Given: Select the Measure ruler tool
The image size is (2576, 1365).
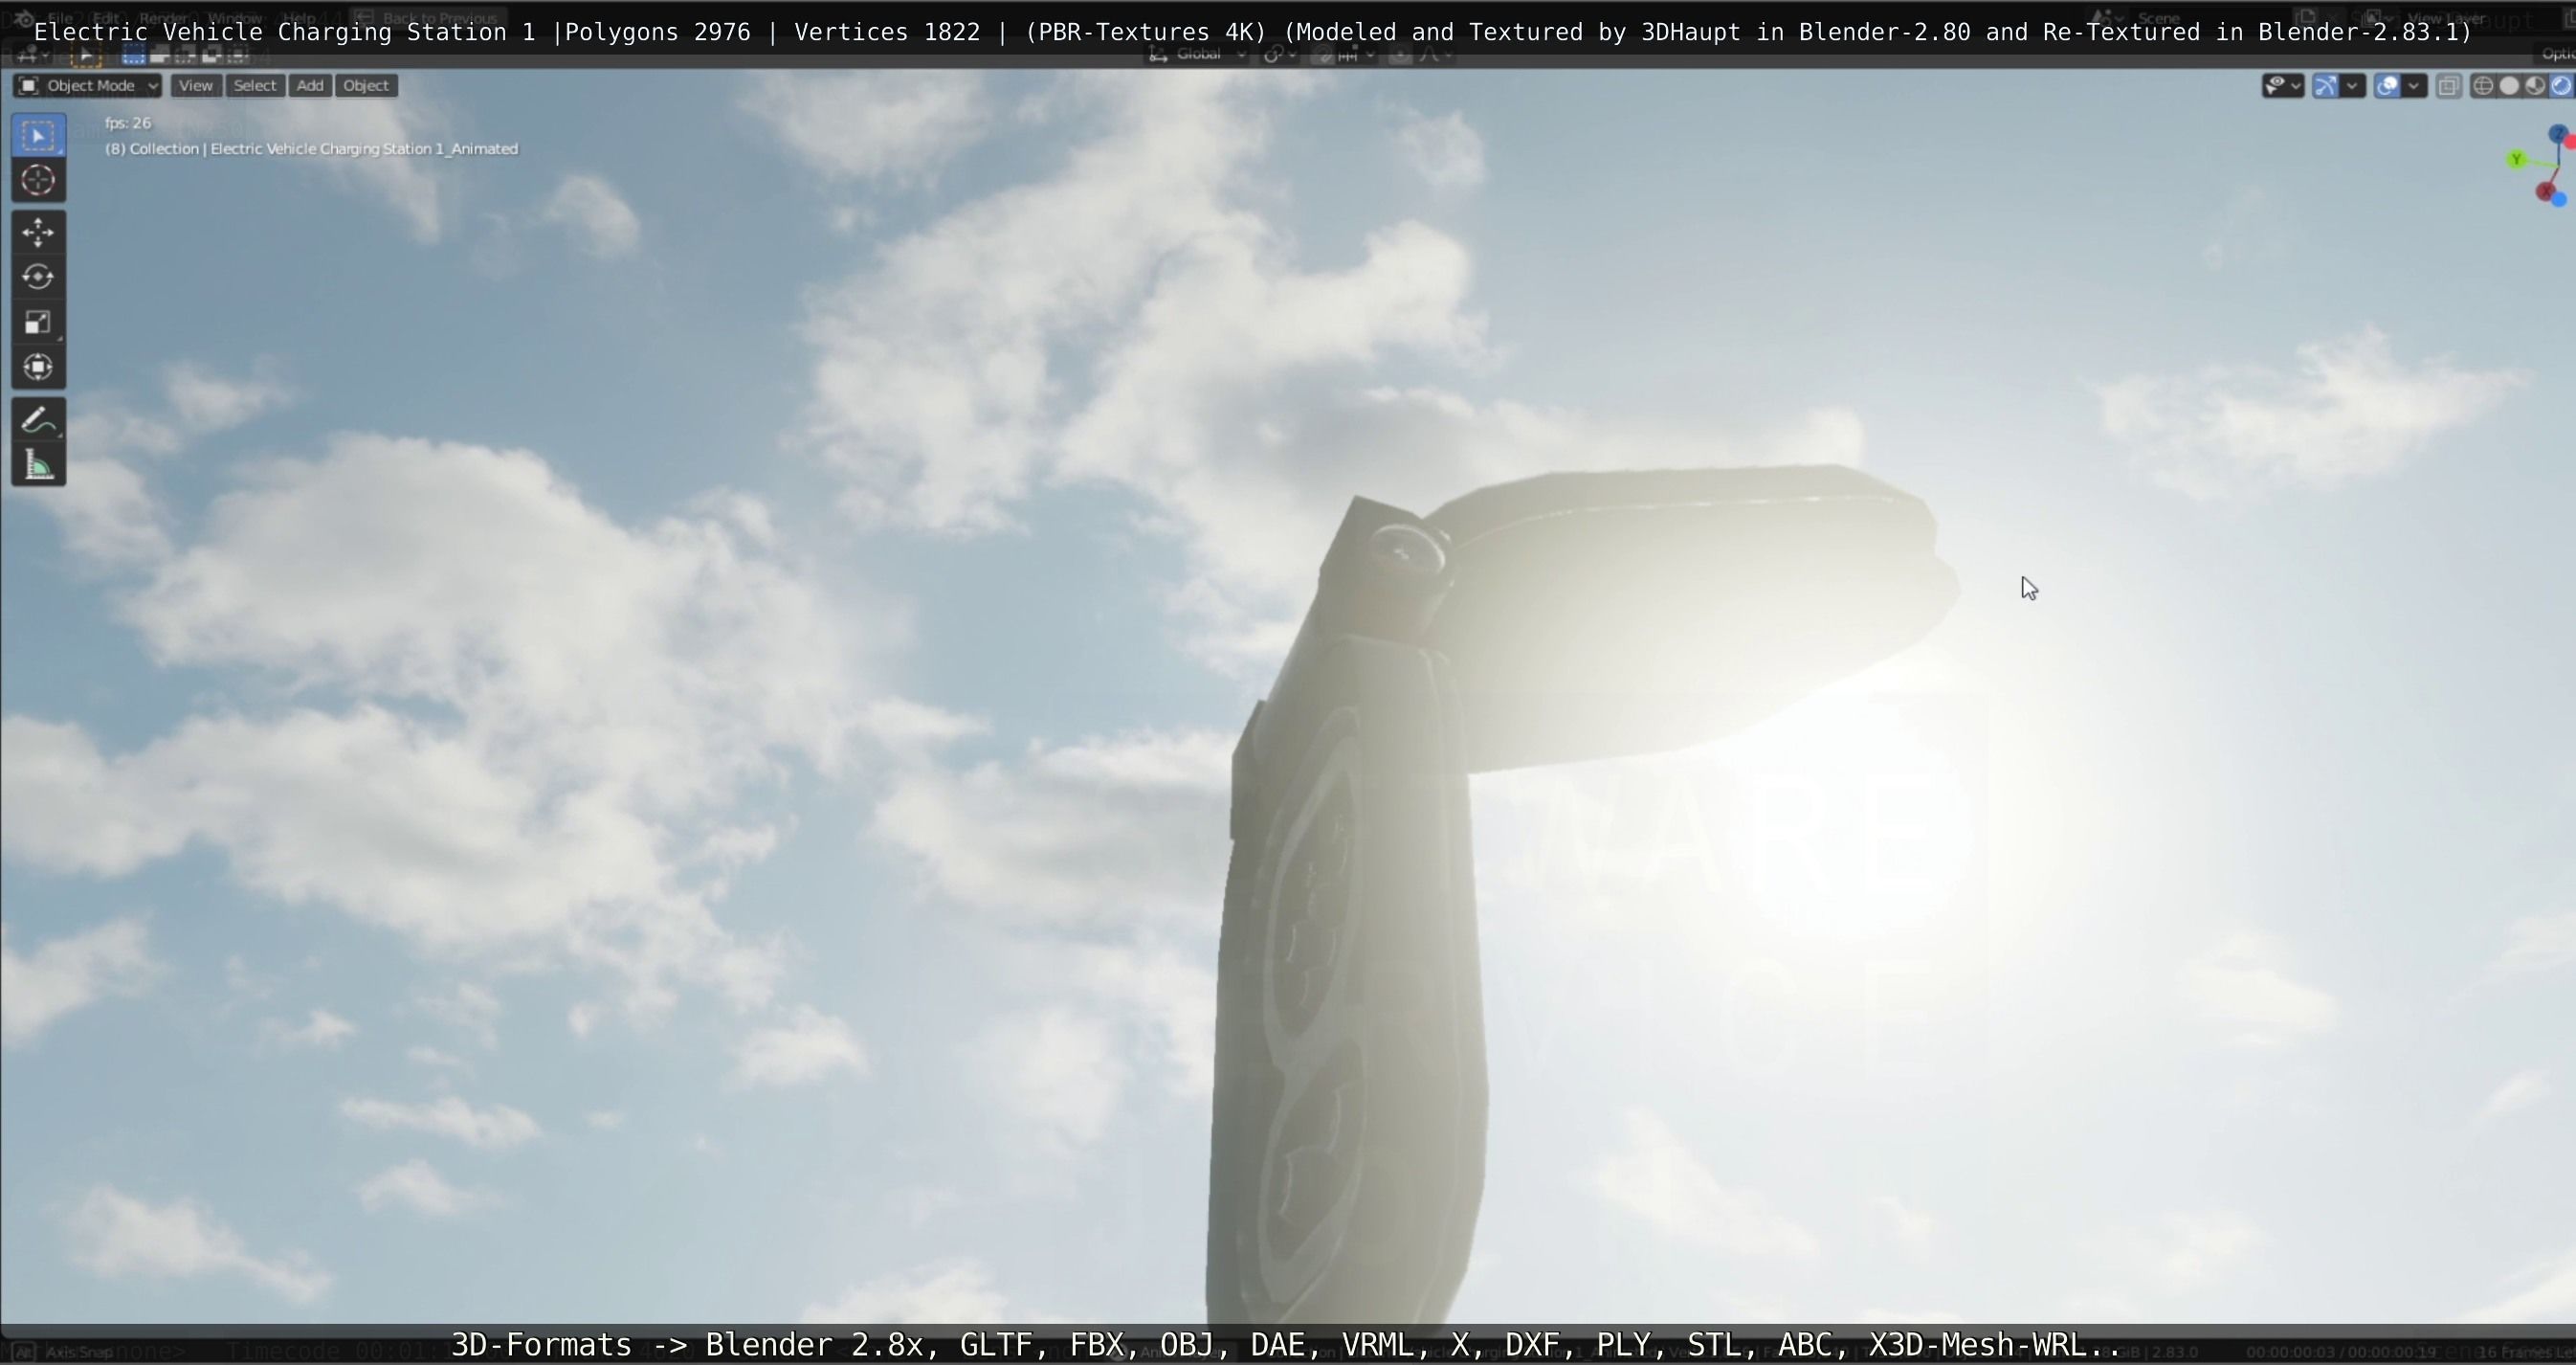Looking at the screenshot, I should [x=38, y=466].
